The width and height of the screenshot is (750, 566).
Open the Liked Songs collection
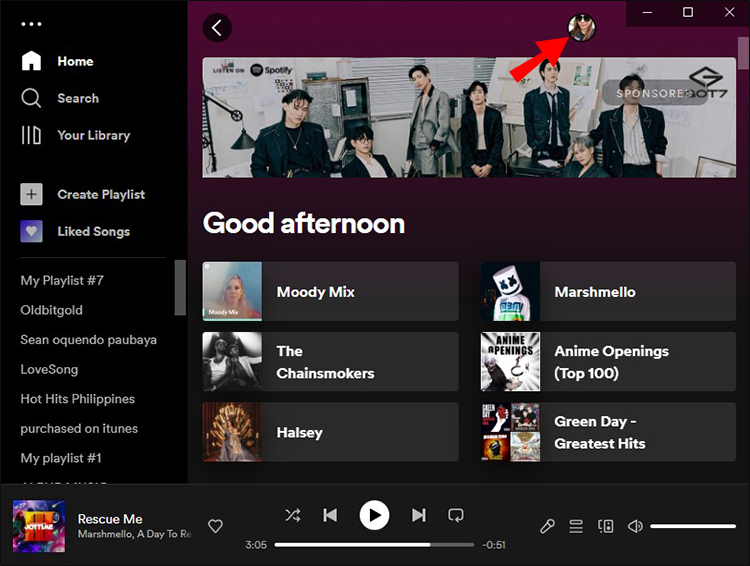[75, 231]
